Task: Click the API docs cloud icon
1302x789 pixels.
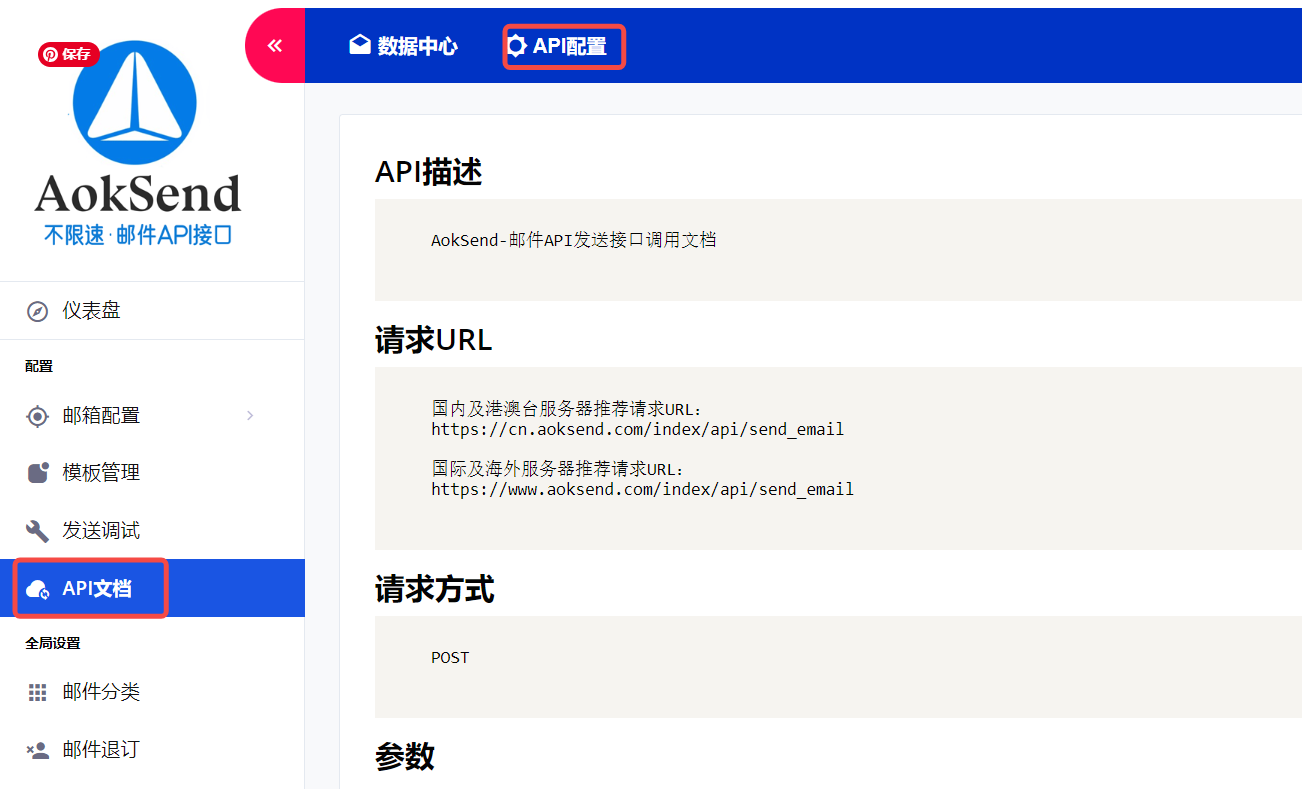Action: tap(37, 589)
